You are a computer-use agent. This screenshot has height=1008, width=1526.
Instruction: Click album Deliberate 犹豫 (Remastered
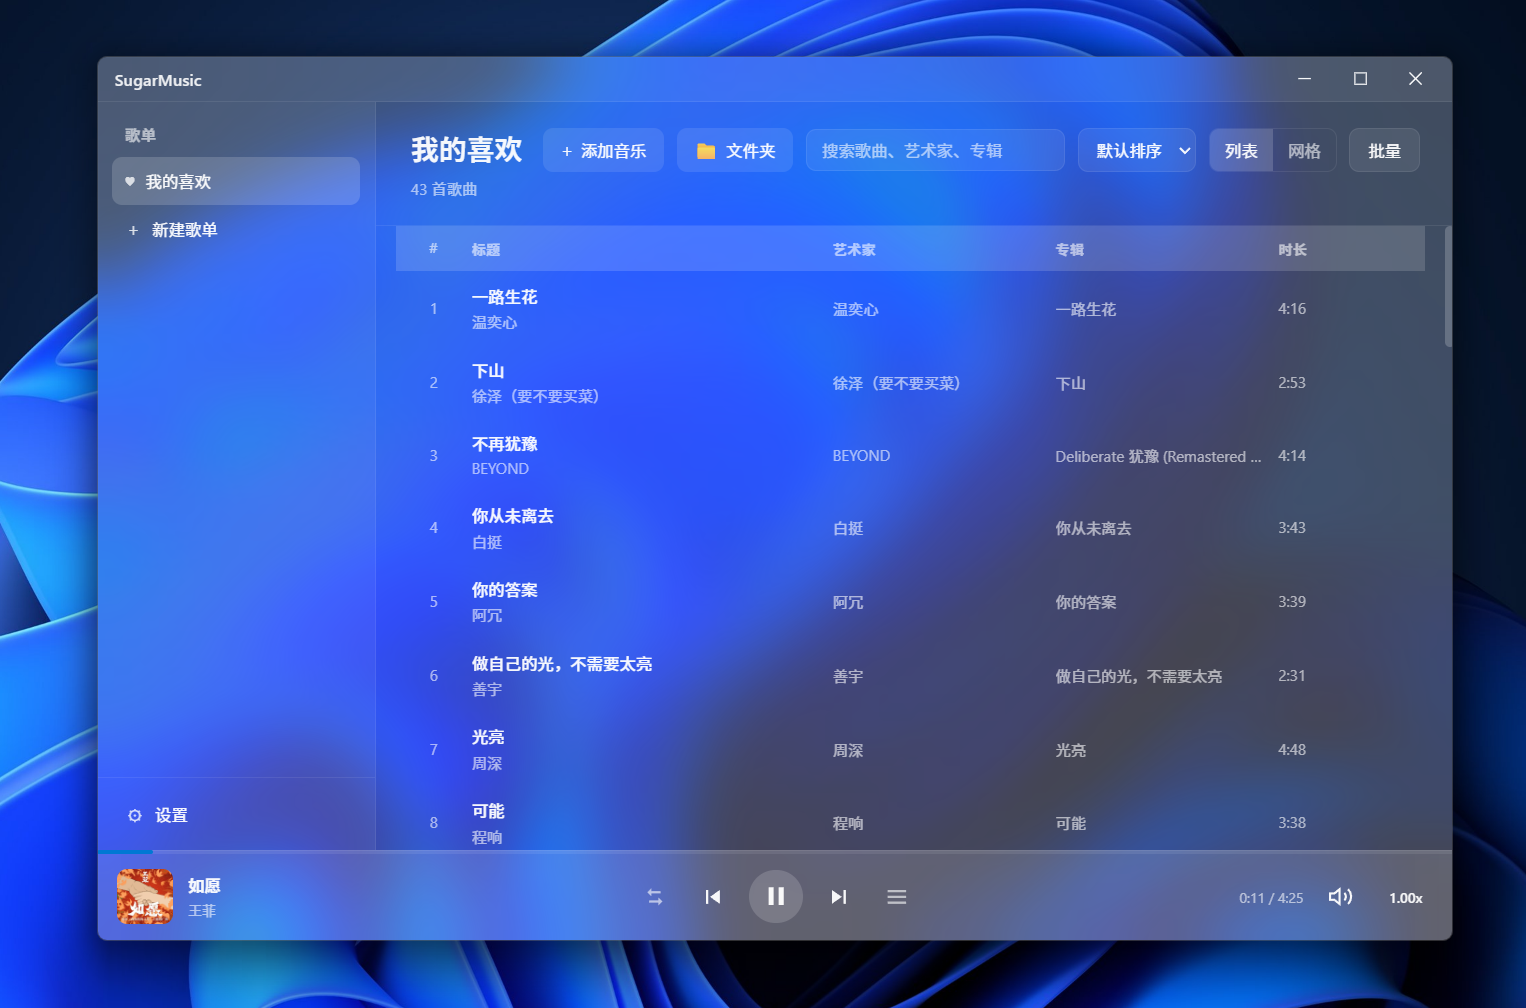(x=1158, y=456)
